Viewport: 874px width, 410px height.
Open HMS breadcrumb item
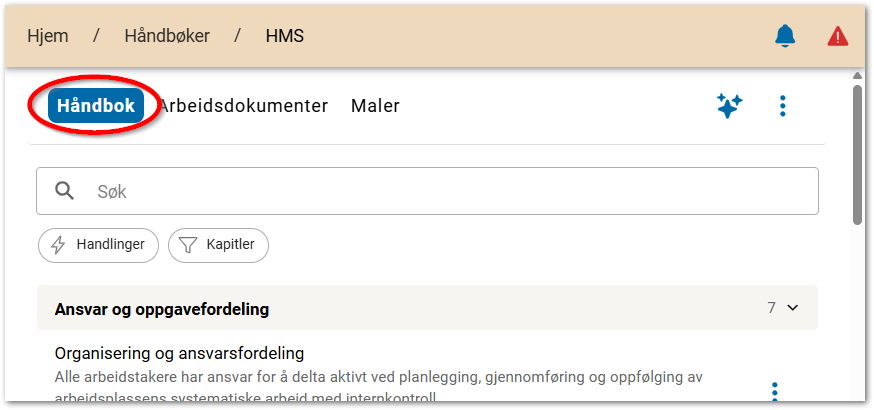pyautogui.click(x=284, y=36)
